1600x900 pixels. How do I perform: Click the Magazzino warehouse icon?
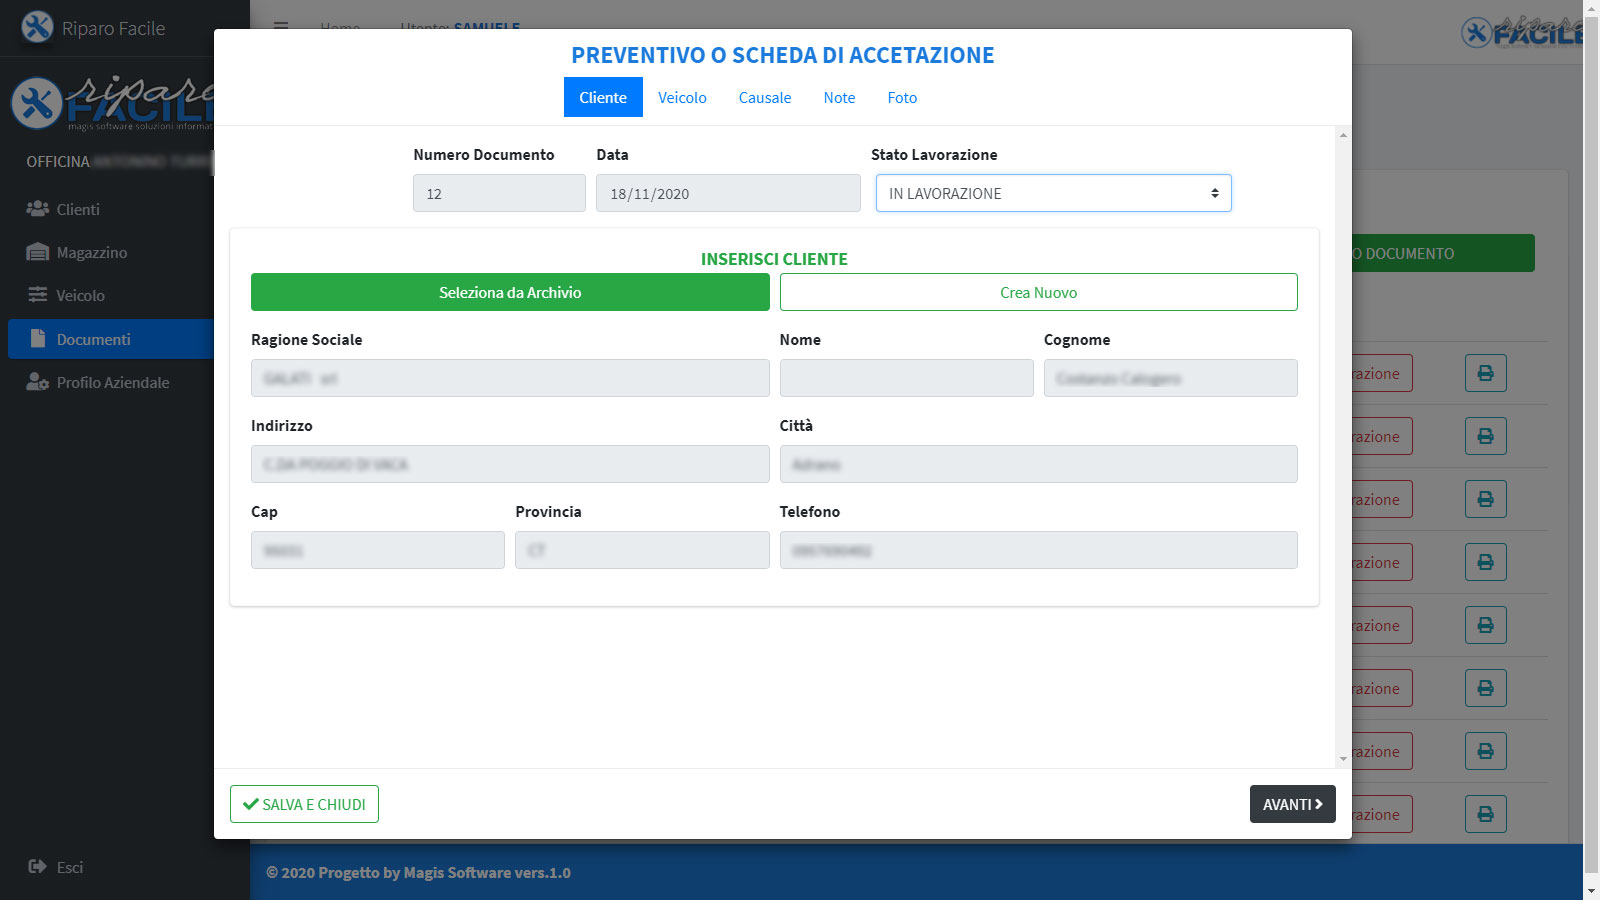pyautogui.click(x=38, y=252)
